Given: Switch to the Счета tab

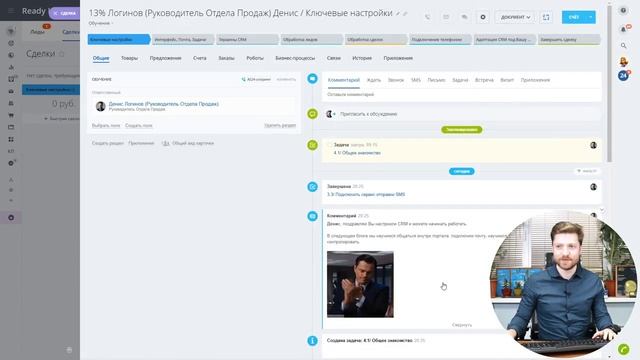Looking at the screenshot, I should [x=200, y=58].
